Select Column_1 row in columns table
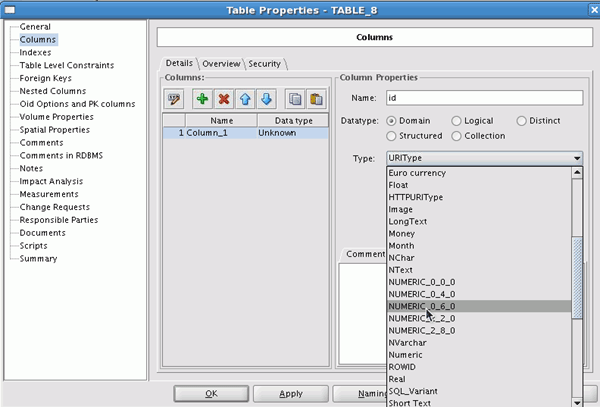Viewport: 600px width, 407px height. pos(245,133)
